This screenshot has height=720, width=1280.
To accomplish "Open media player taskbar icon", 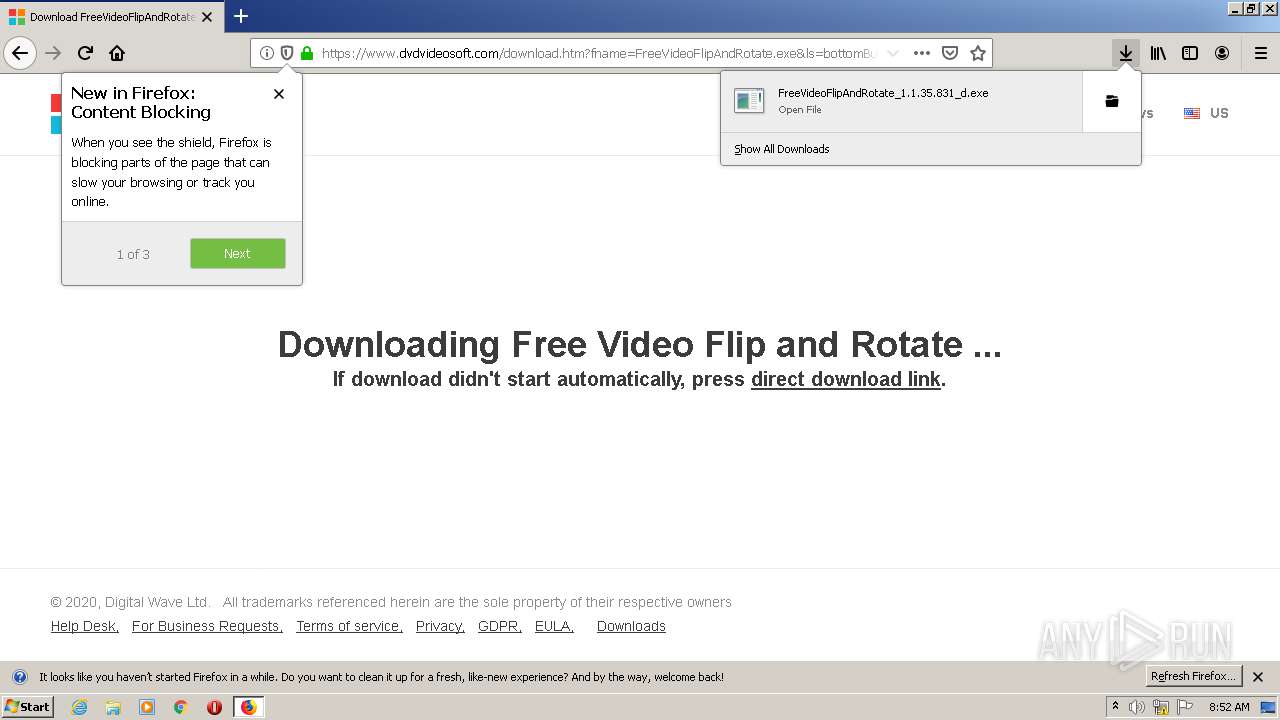I will tap(147, 707).
